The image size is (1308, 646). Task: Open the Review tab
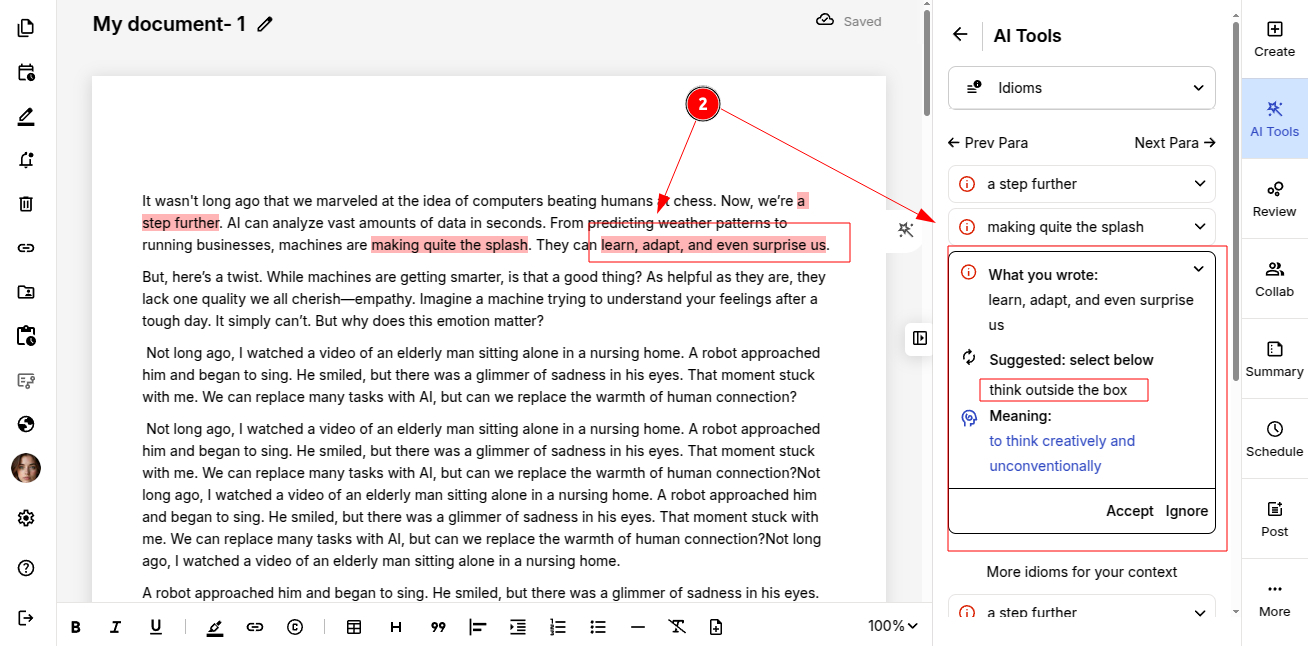[x=1274, y=199]
